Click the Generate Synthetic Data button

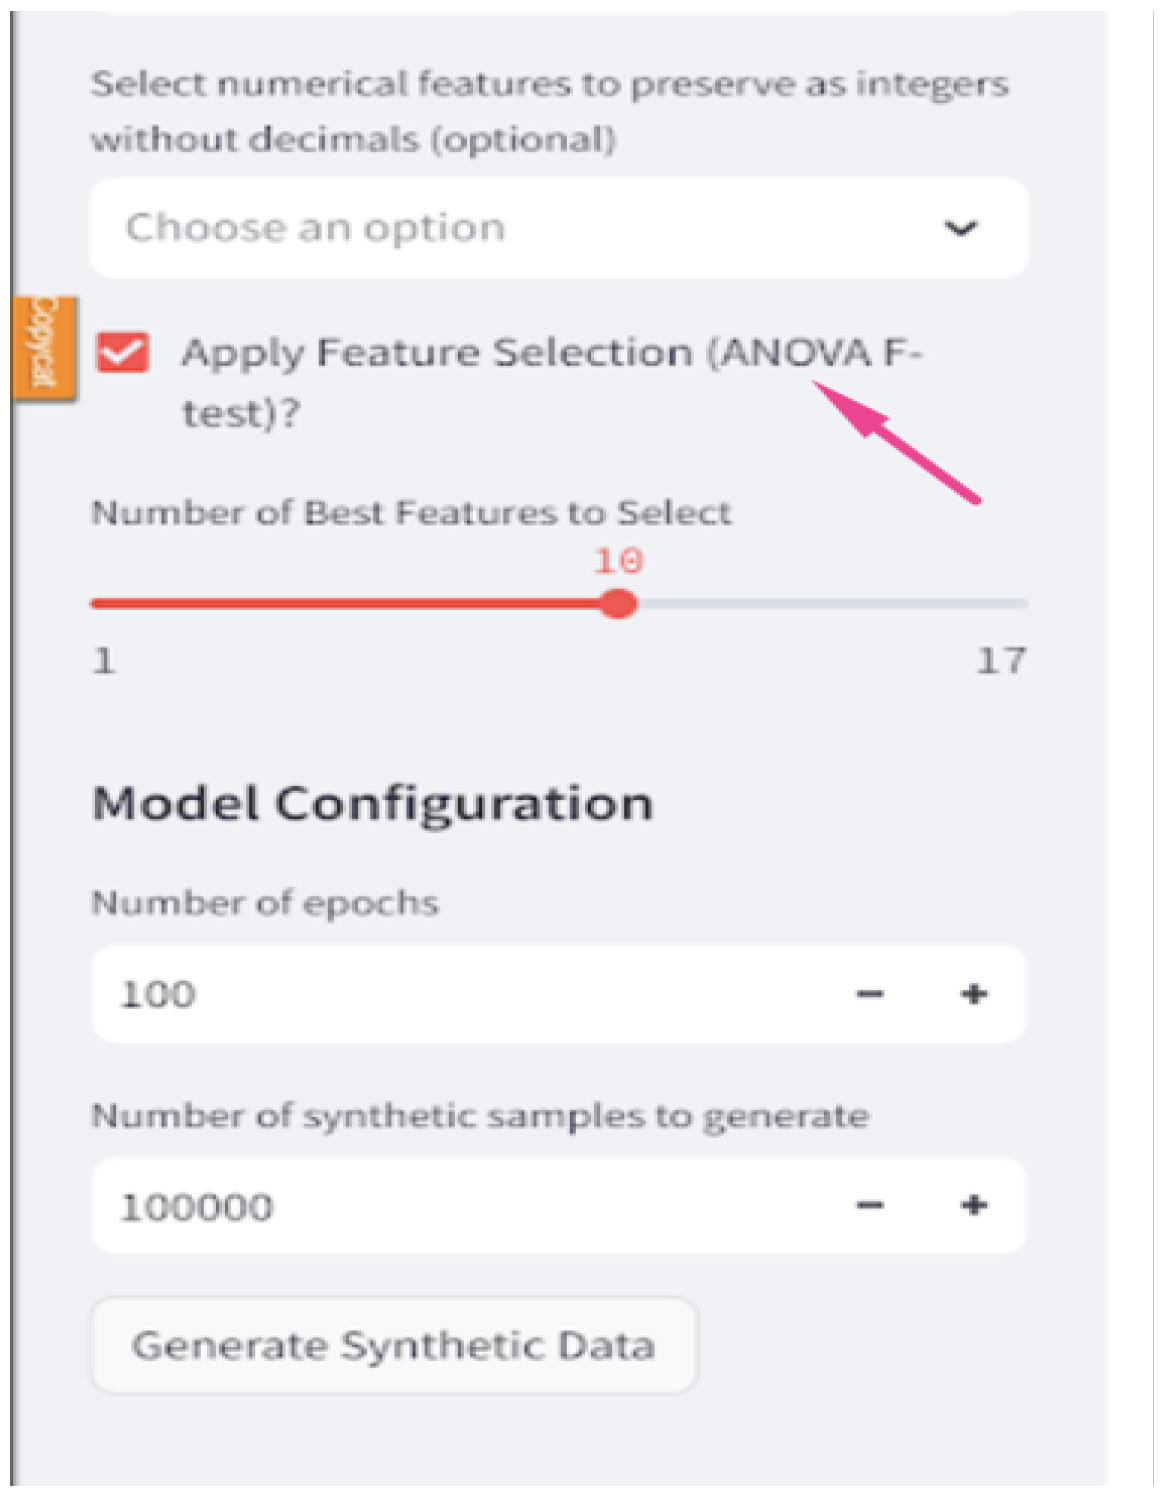[394, 1345]
